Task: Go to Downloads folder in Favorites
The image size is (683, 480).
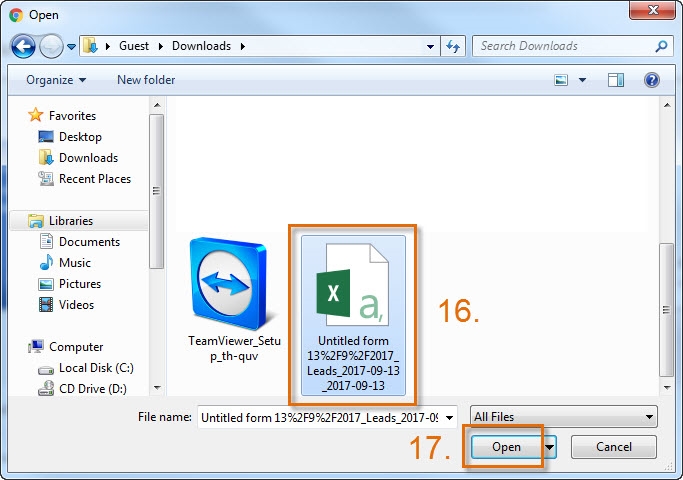Action: (x=88, y=158)
